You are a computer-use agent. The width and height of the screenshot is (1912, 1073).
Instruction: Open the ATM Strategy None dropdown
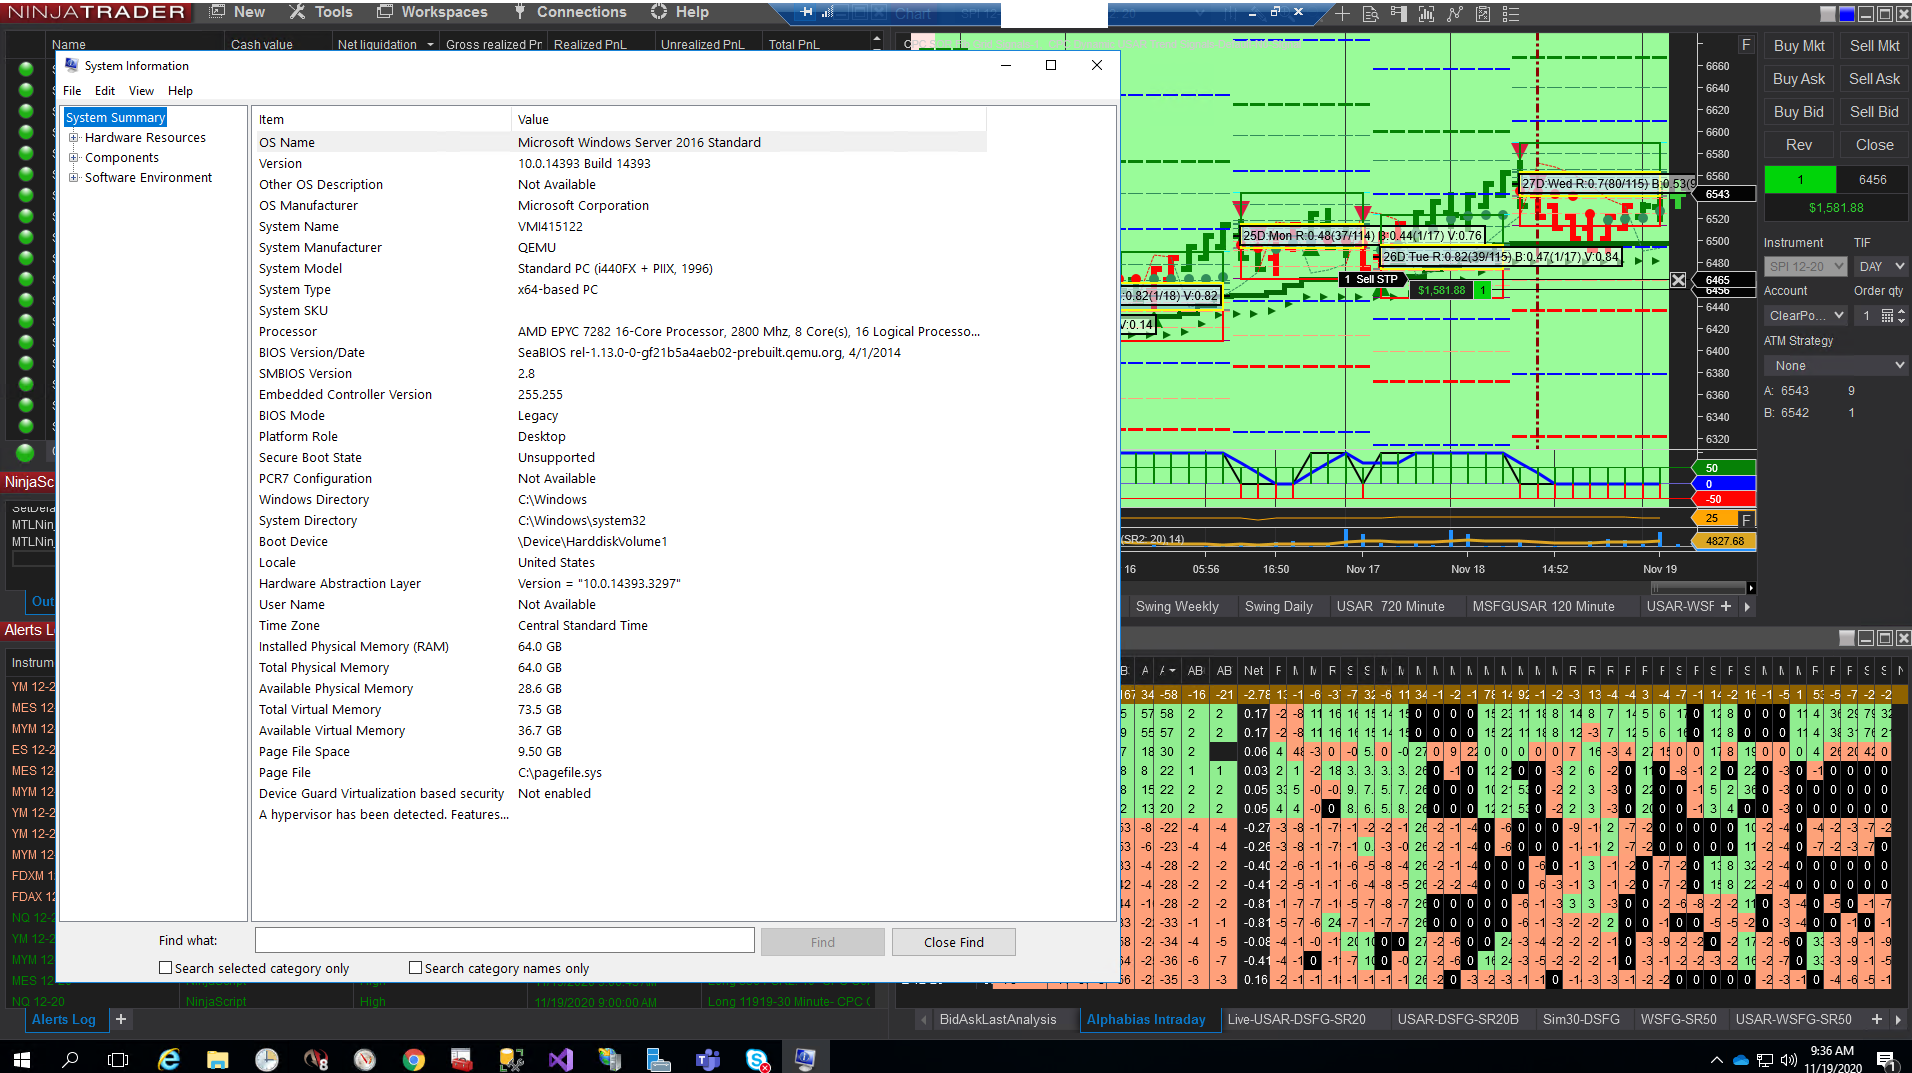click(x=1836, y=366)
